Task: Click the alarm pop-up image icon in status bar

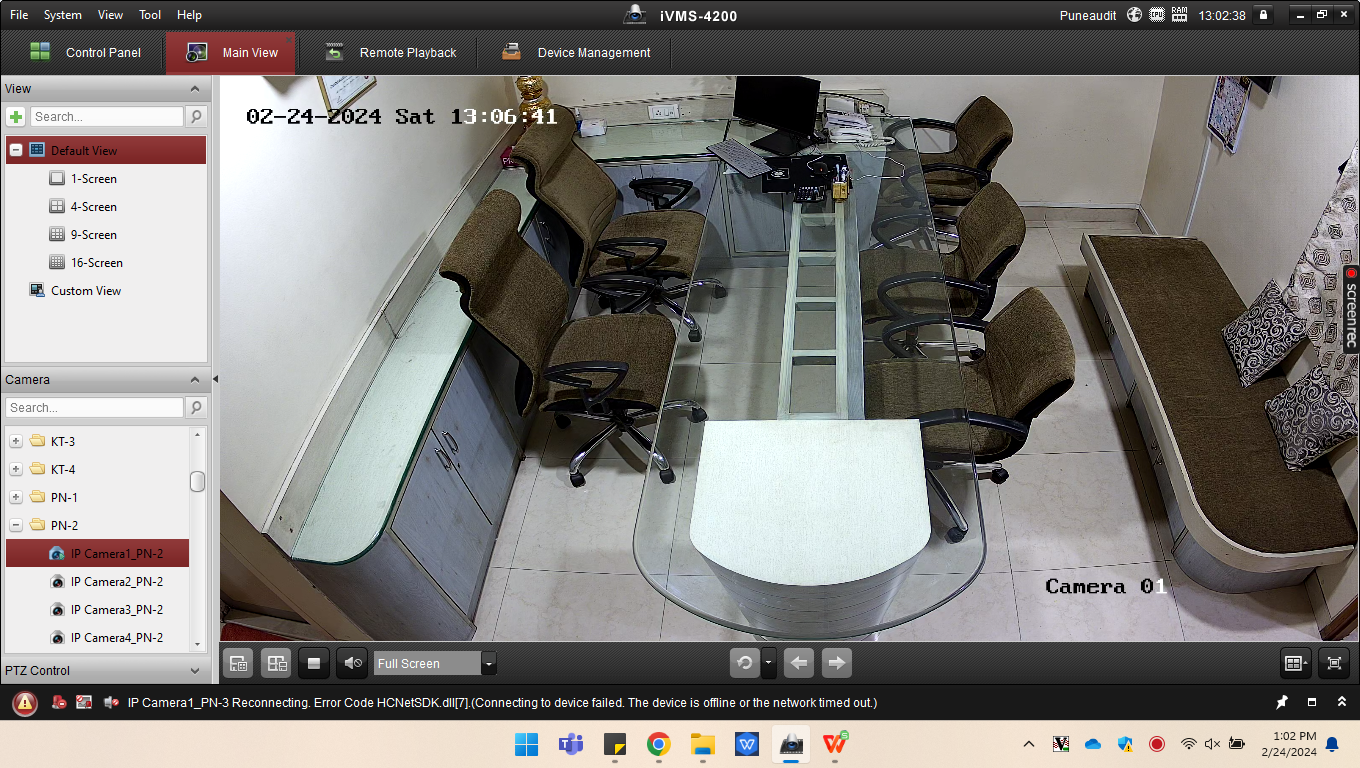Action: tap(84, 703)
